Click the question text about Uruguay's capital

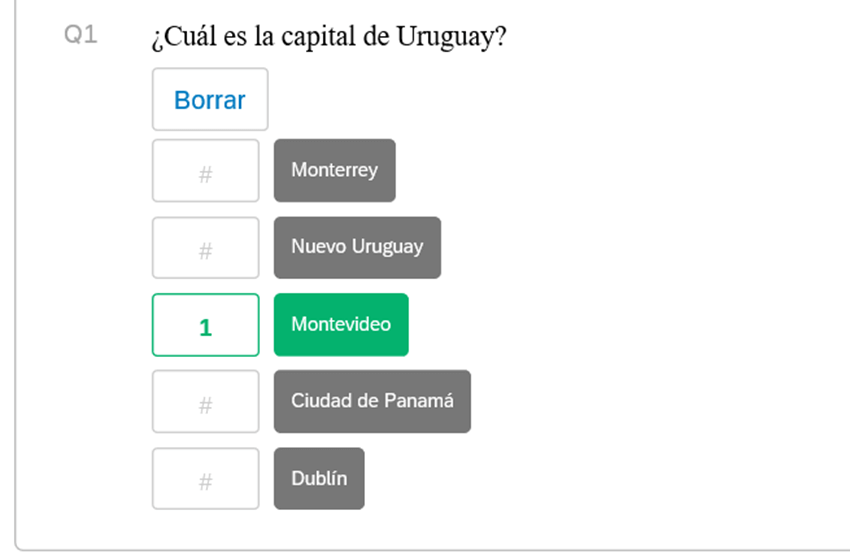[x=329, y=37]
